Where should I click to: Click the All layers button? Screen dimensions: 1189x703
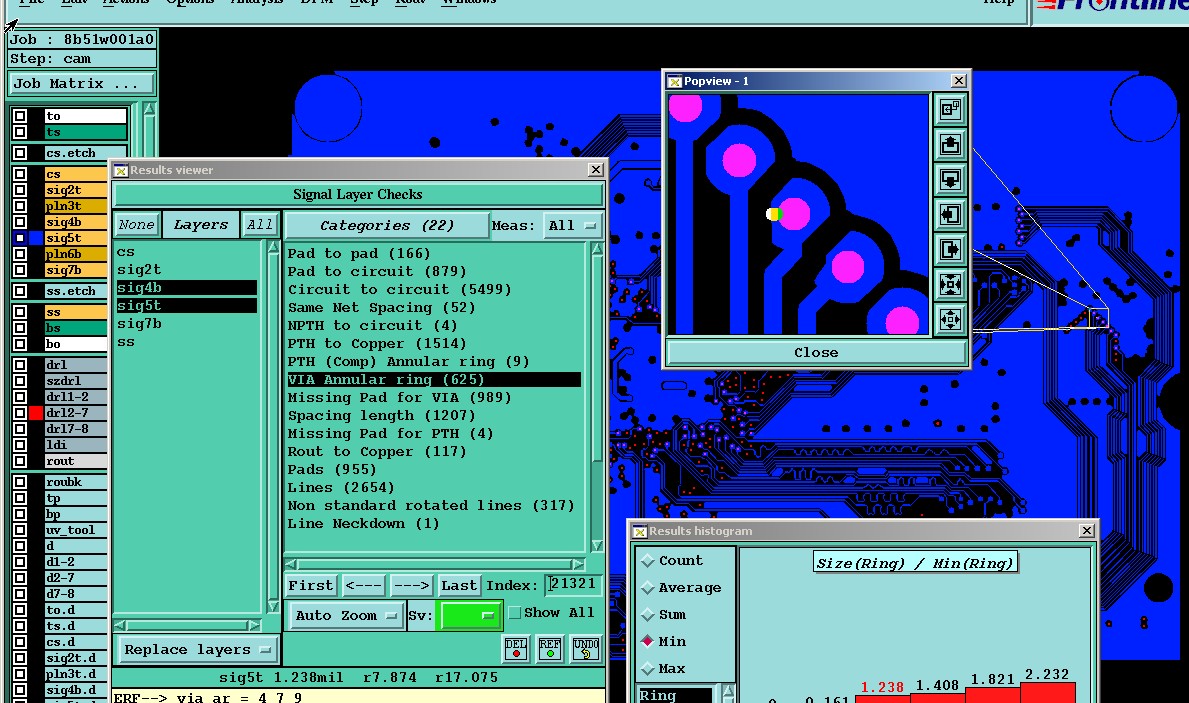(x=259, y=224)
